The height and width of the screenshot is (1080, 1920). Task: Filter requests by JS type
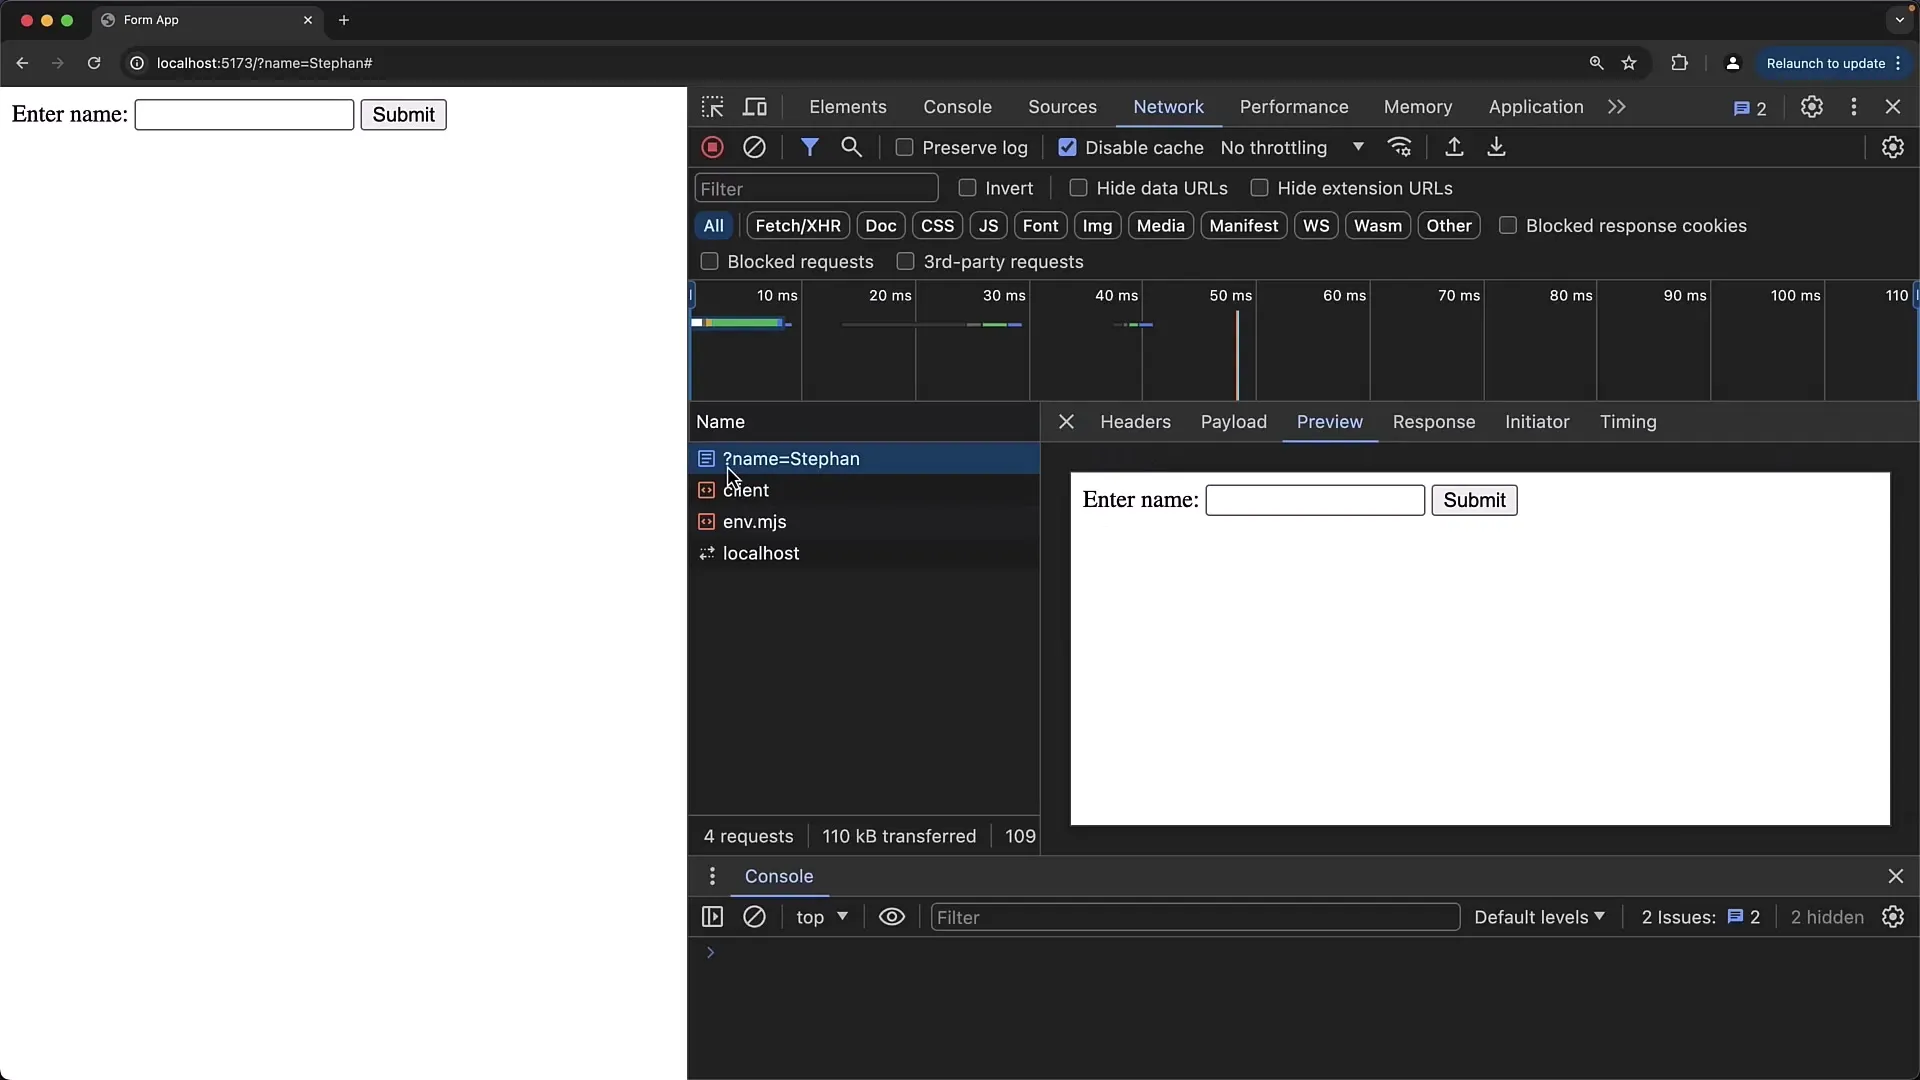click(x=988, y=226)
